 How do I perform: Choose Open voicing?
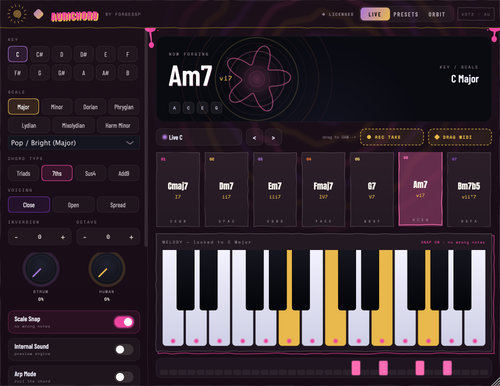tap(73, 205)
